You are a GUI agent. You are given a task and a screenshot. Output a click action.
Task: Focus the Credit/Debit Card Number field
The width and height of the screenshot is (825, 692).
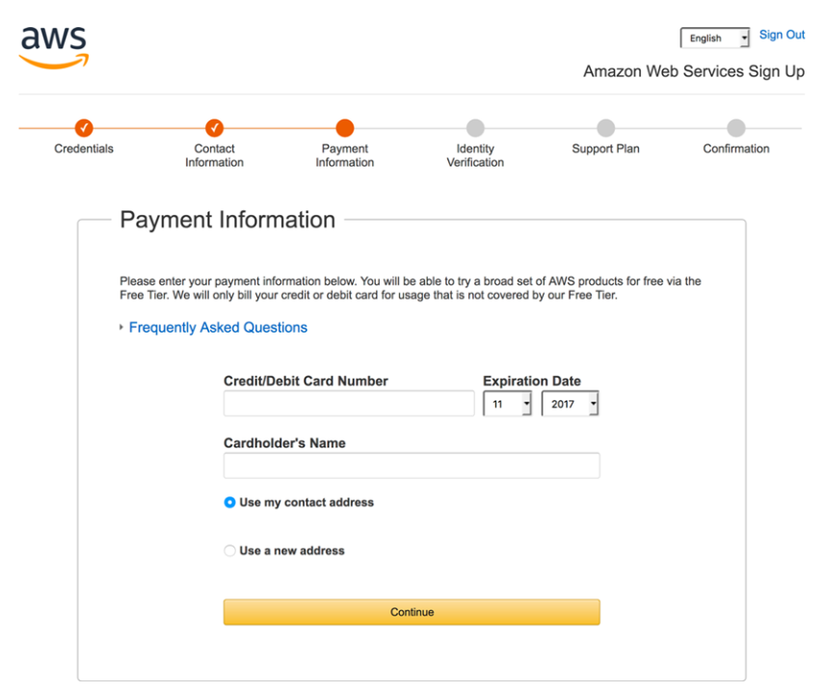[x=349, y=404]
